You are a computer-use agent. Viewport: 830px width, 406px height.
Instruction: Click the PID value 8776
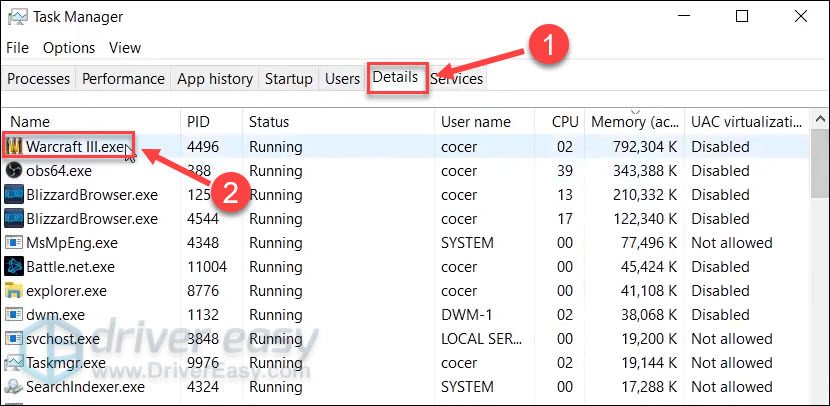point(203,291)
